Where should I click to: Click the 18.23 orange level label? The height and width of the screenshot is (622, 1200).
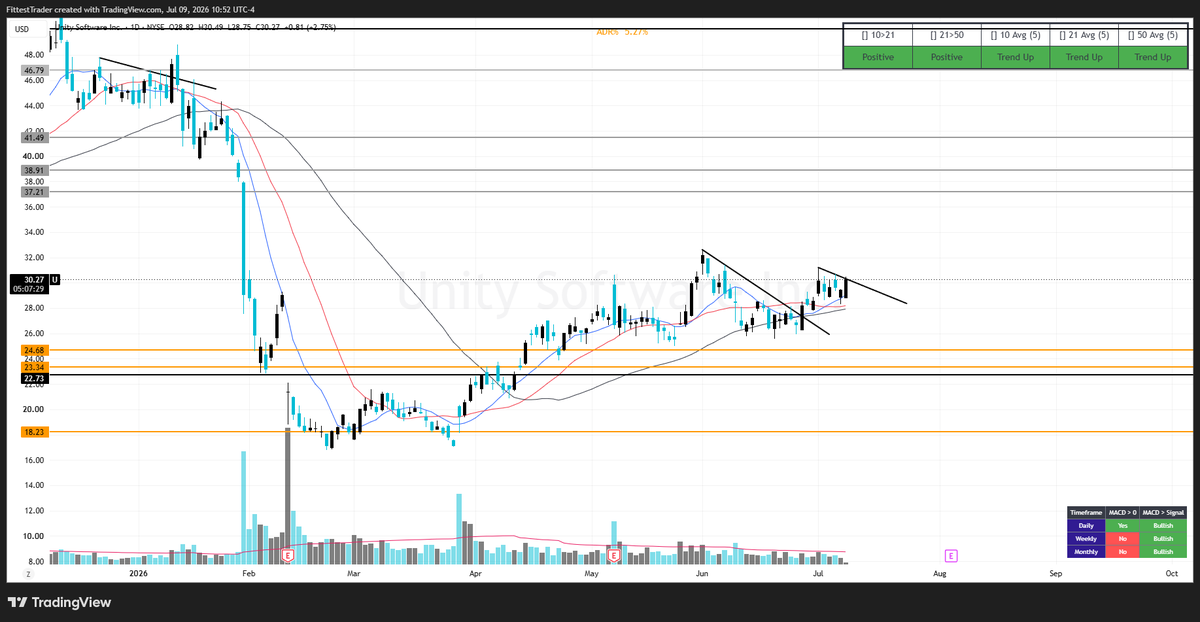tap(35, 432)
